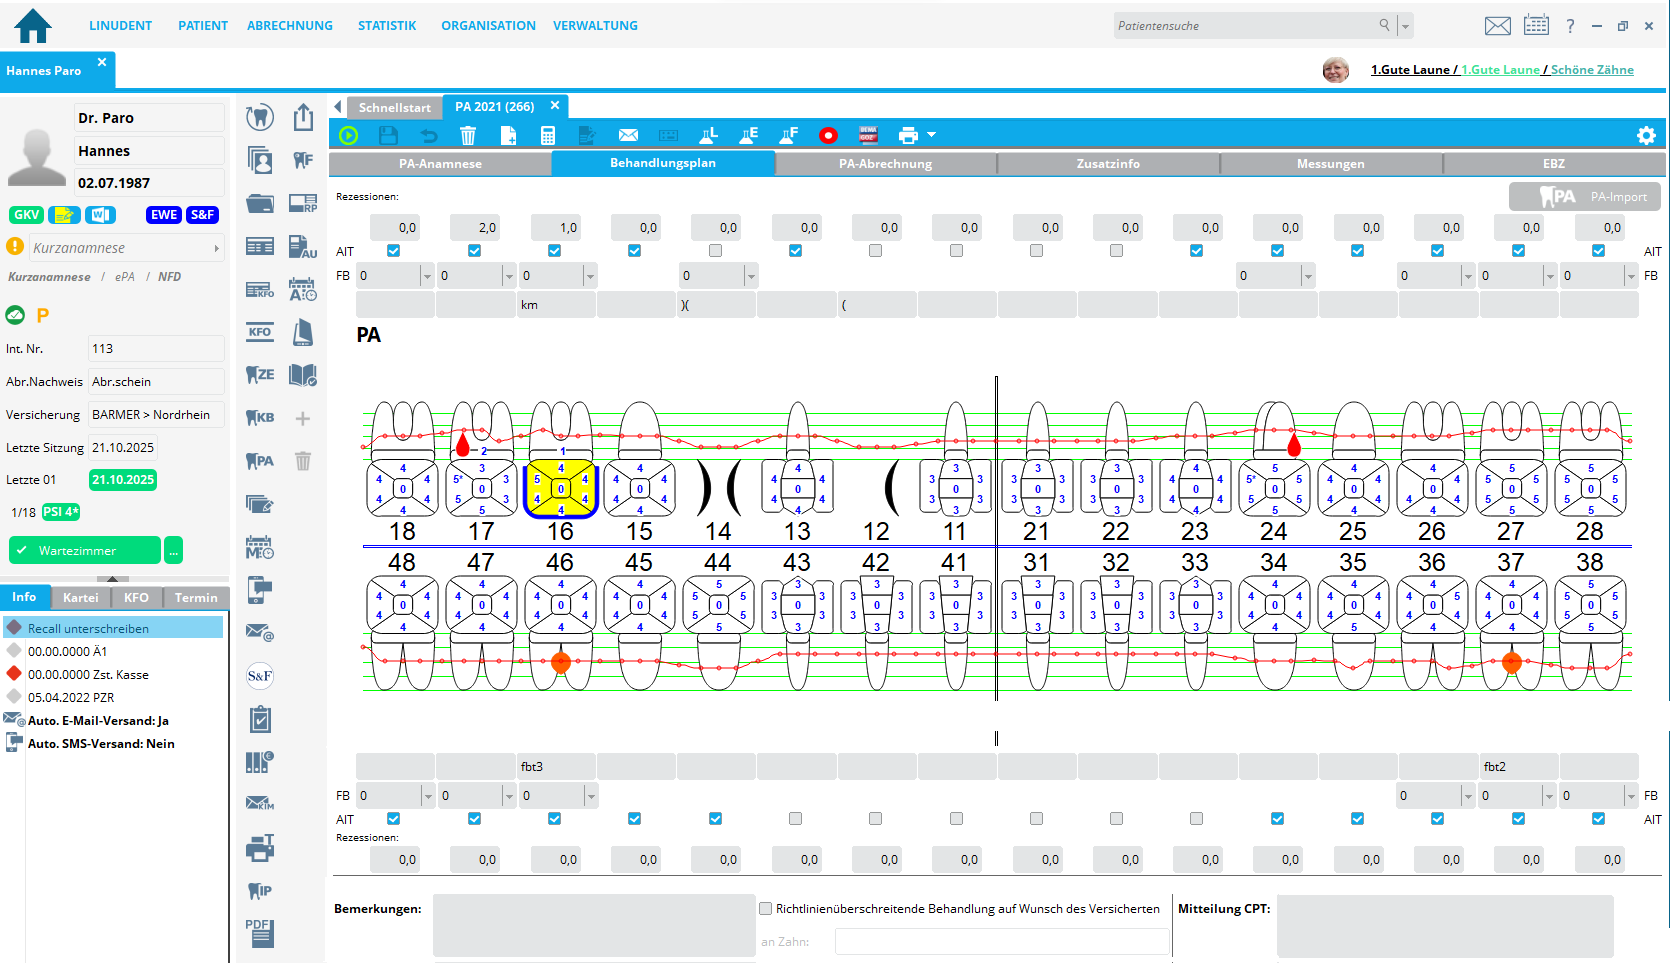Open the ABRECHNUNG menu

click(290, 26)
